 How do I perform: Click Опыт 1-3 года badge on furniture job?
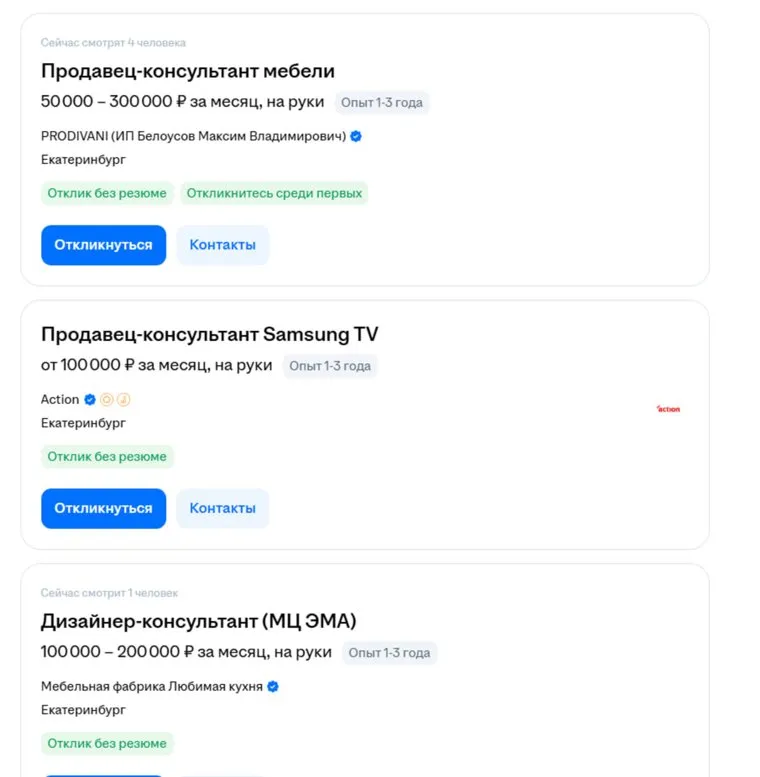click(x=381, y=102)
